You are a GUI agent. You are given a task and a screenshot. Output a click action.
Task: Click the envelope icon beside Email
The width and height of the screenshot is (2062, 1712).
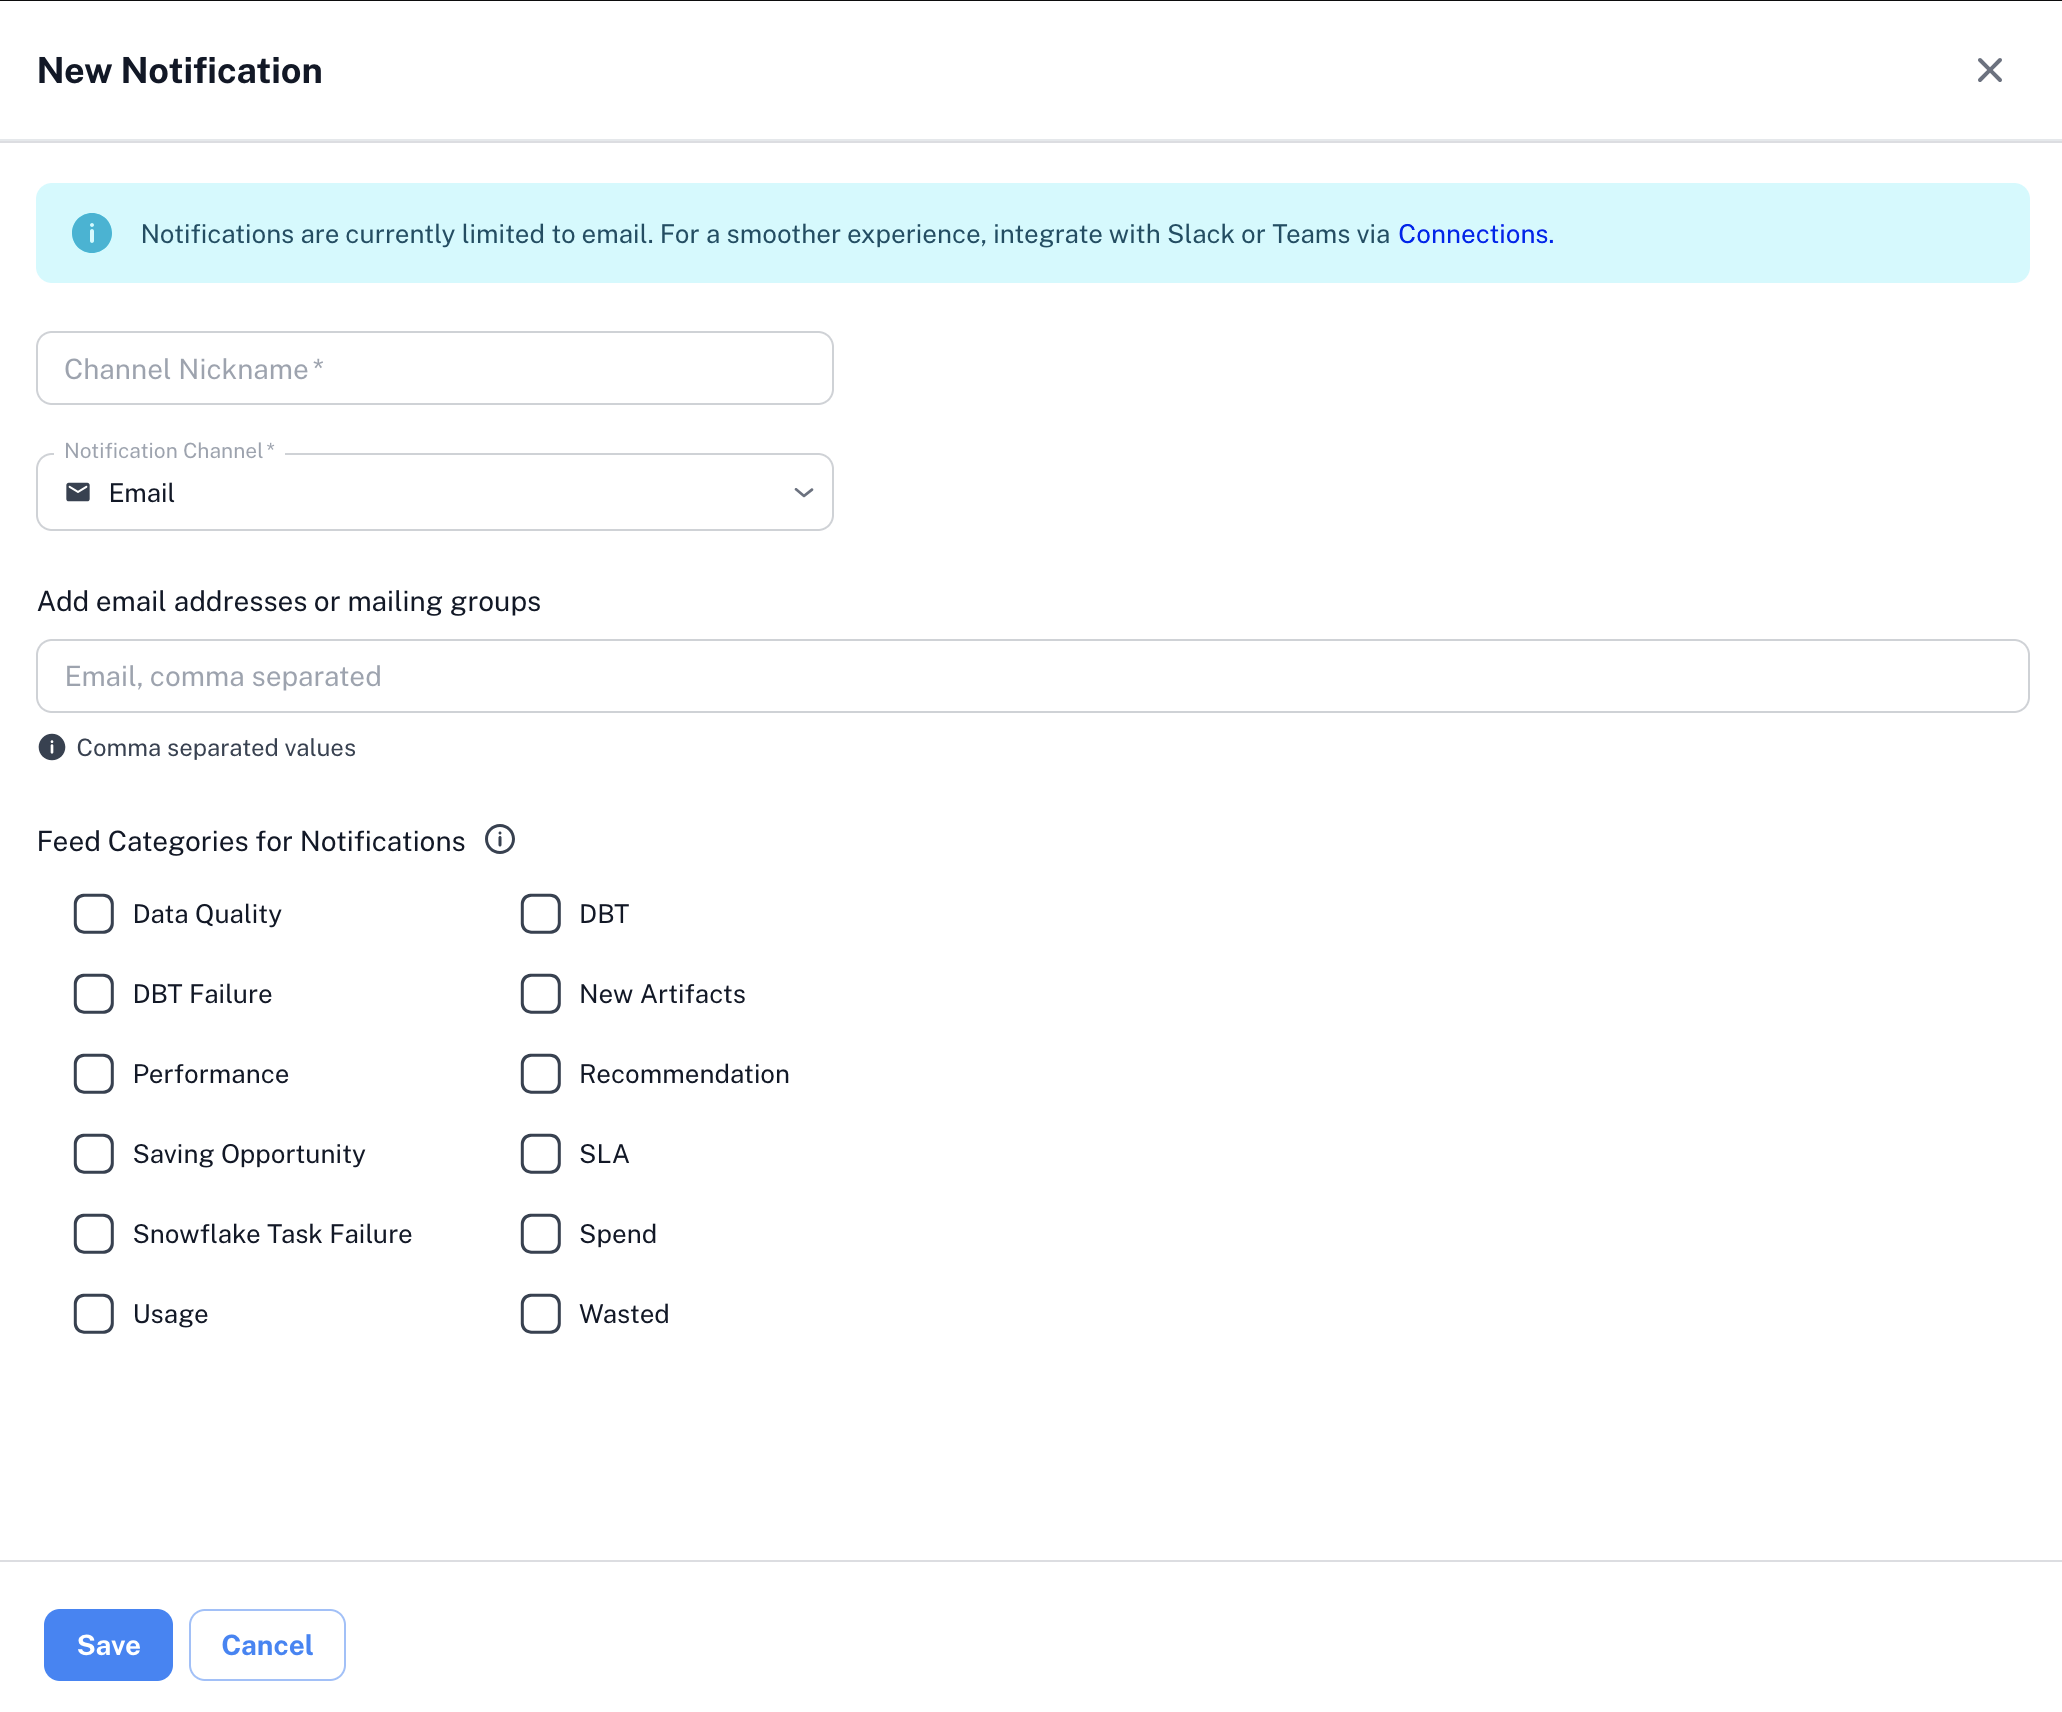click(78, 492)
